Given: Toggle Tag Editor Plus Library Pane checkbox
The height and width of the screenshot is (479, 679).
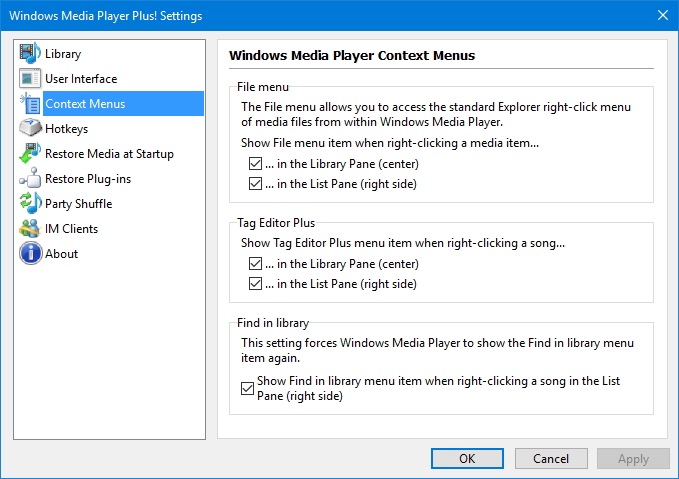Looking at the screenshot, I should [255, 264].
